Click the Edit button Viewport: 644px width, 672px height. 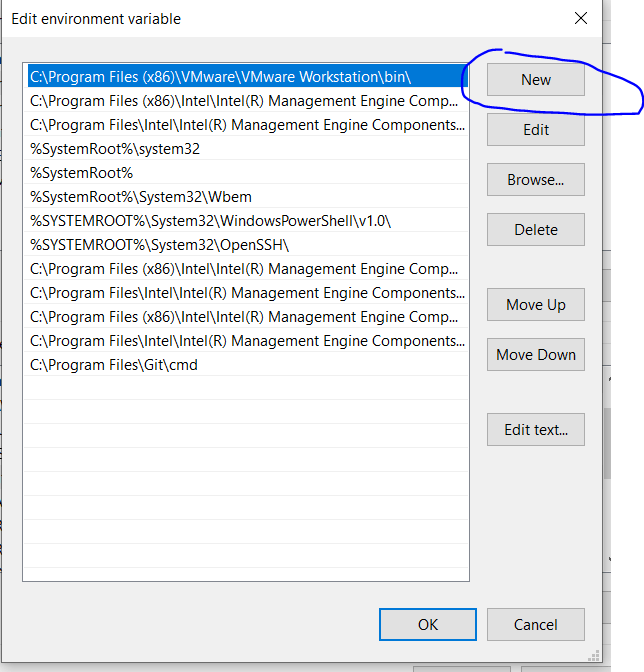[535, 130]
